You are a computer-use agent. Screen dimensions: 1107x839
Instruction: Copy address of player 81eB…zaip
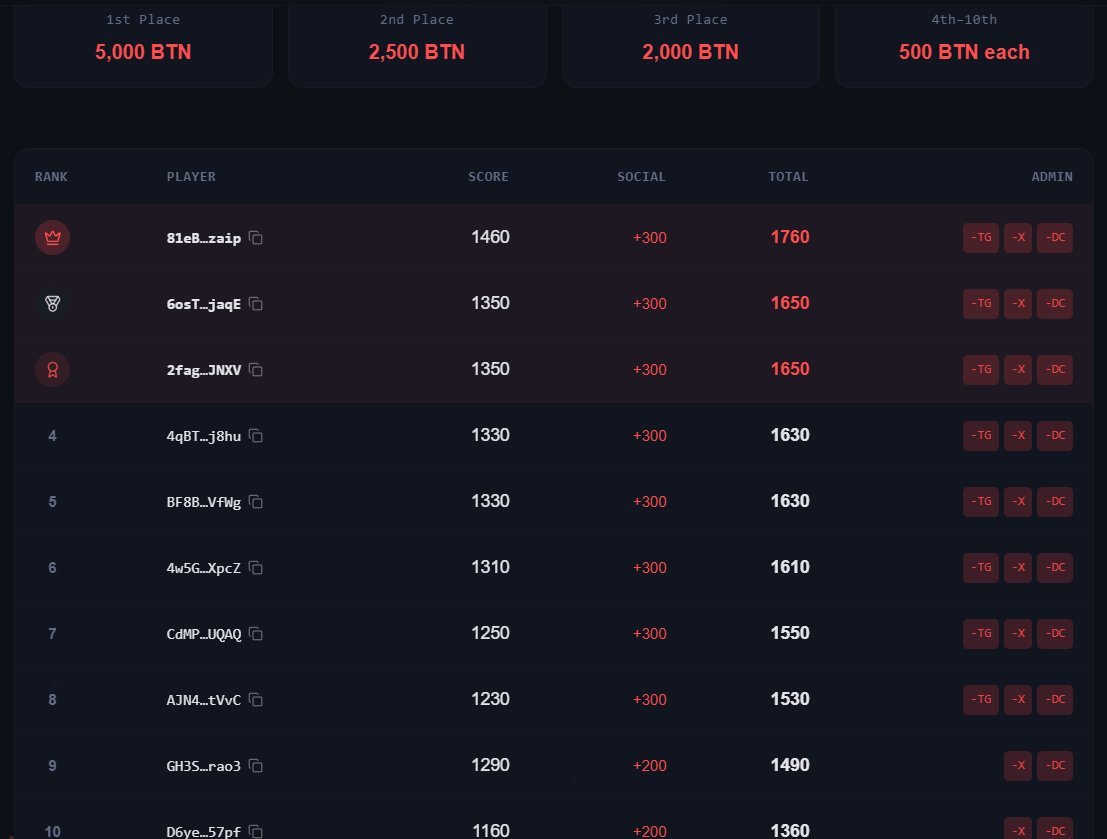256,238
